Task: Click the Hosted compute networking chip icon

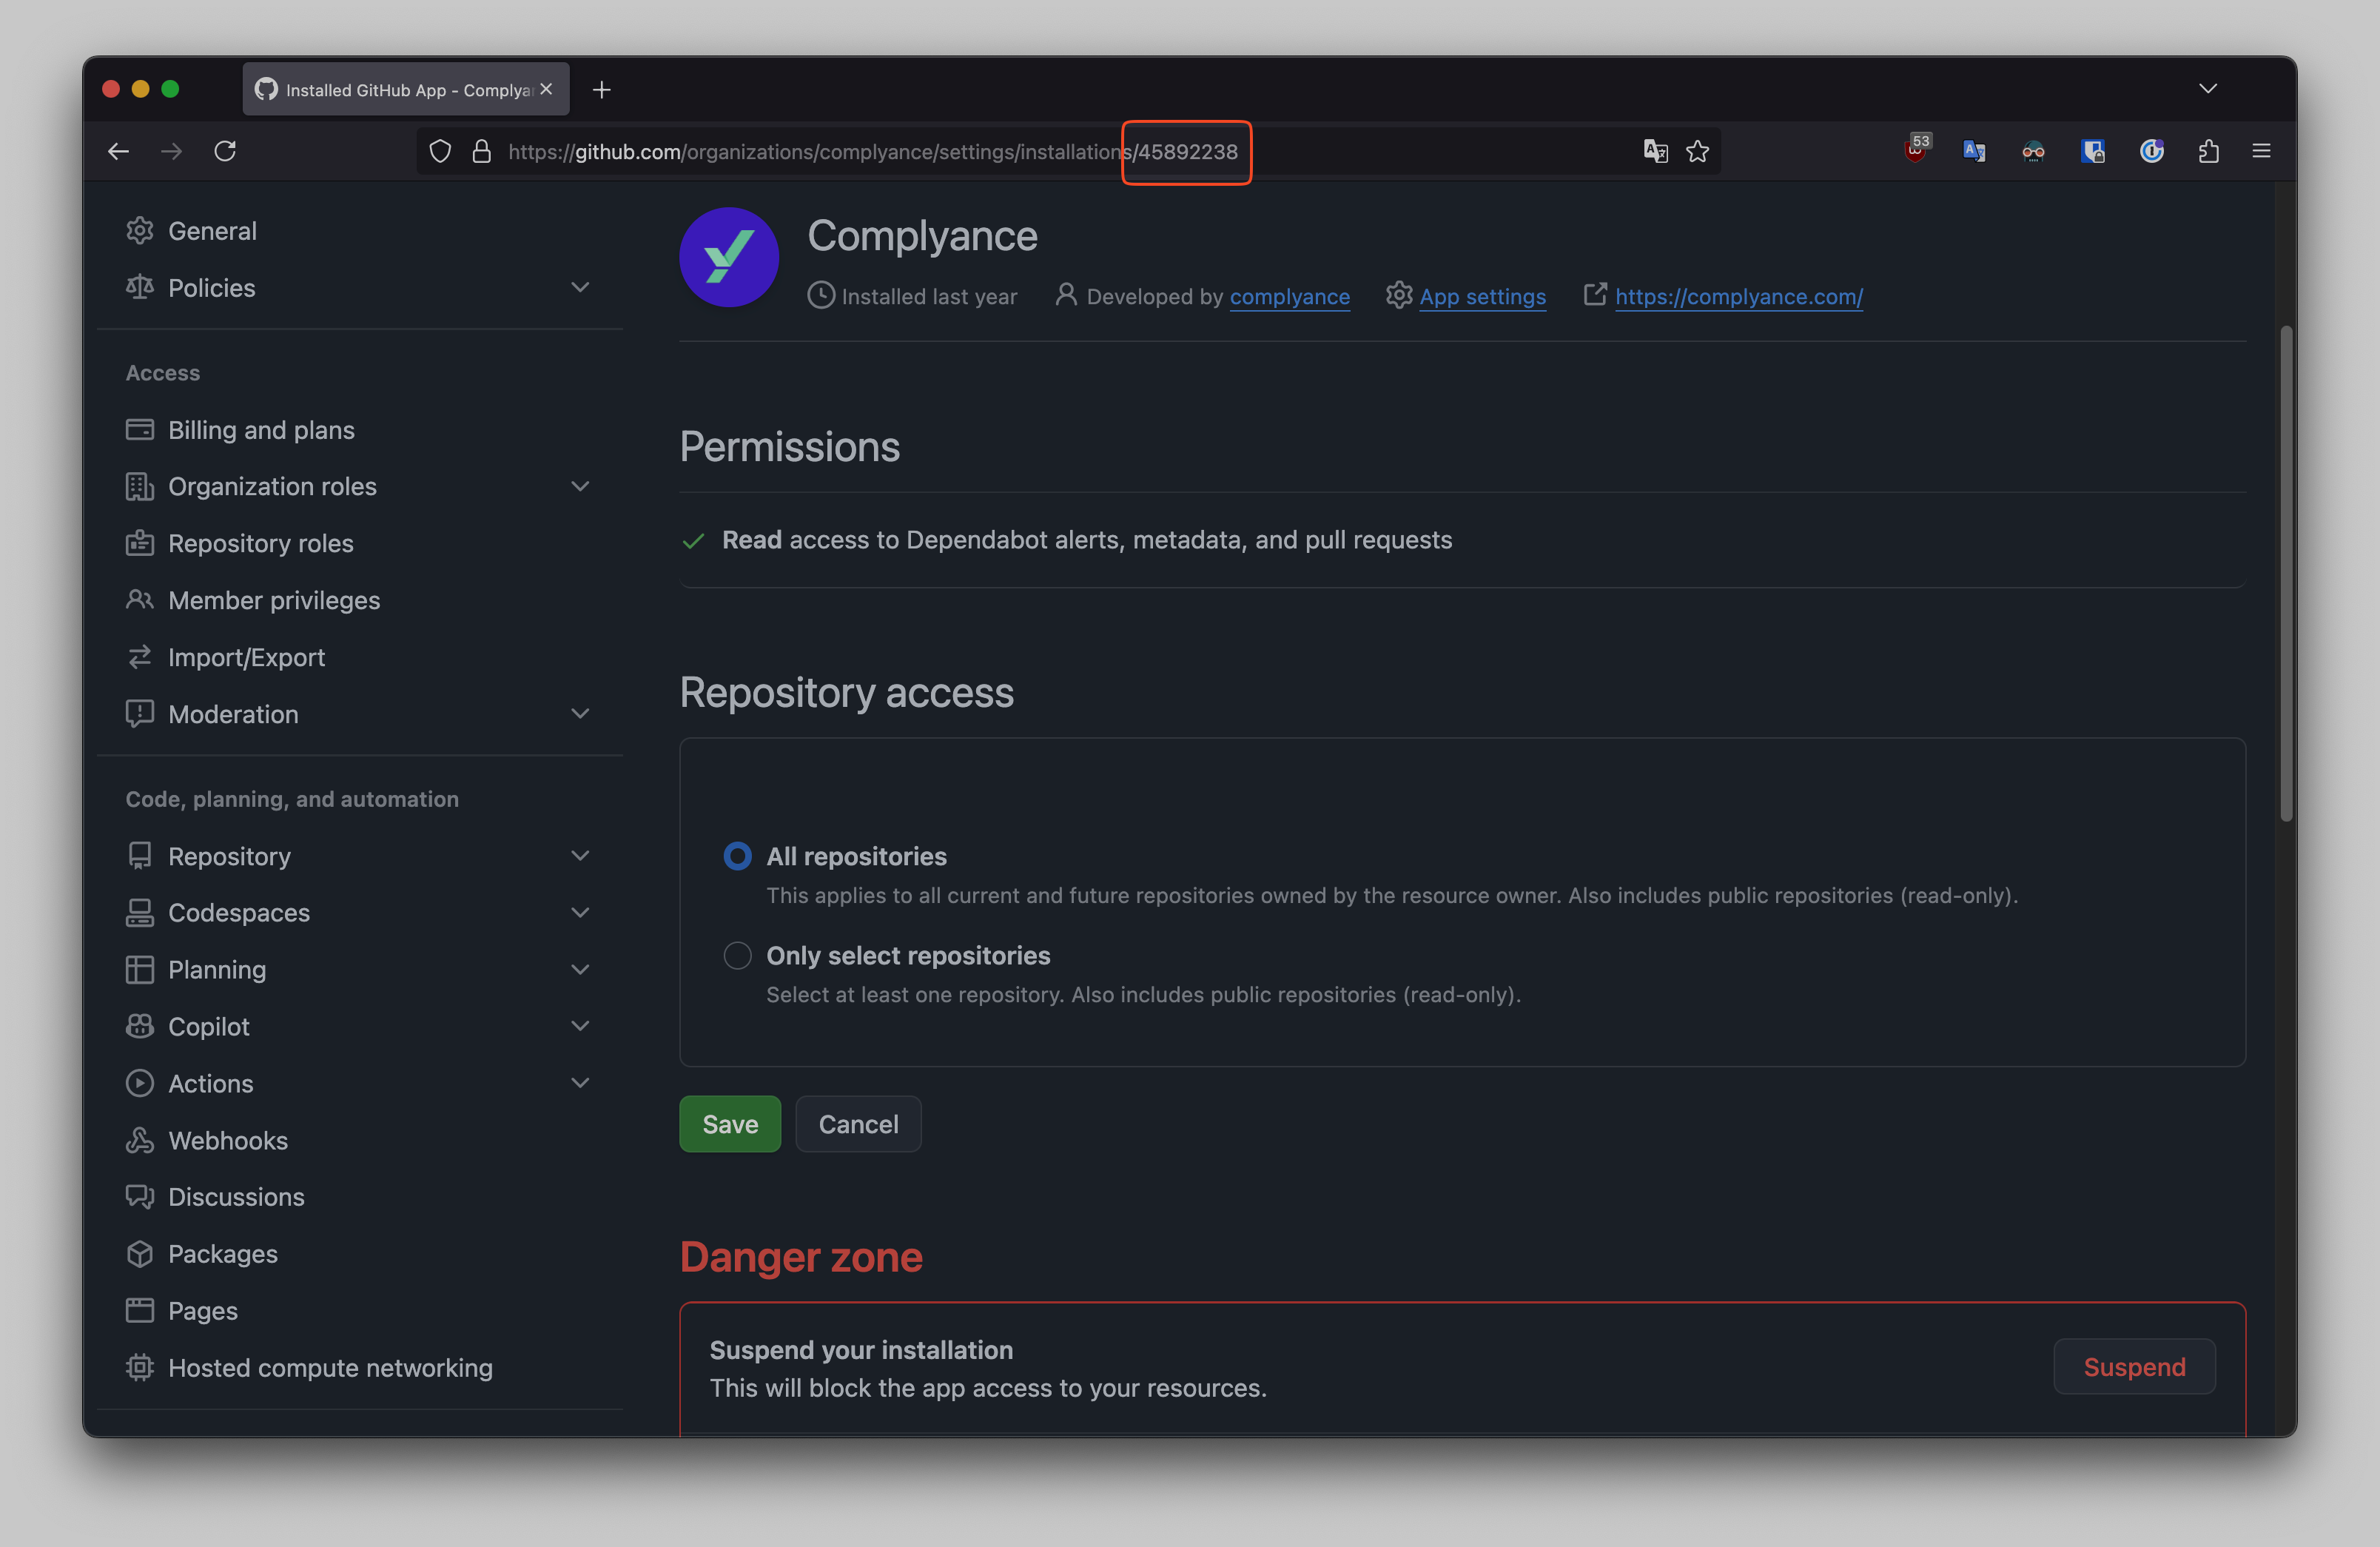Action: click(140, 1367)
